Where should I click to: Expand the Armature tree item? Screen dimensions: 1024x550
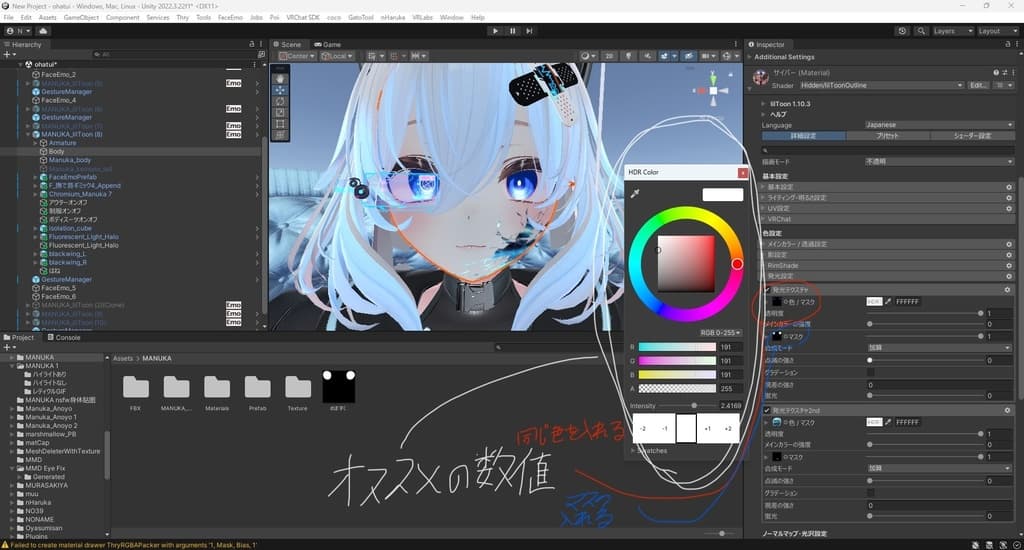[35, 142]
